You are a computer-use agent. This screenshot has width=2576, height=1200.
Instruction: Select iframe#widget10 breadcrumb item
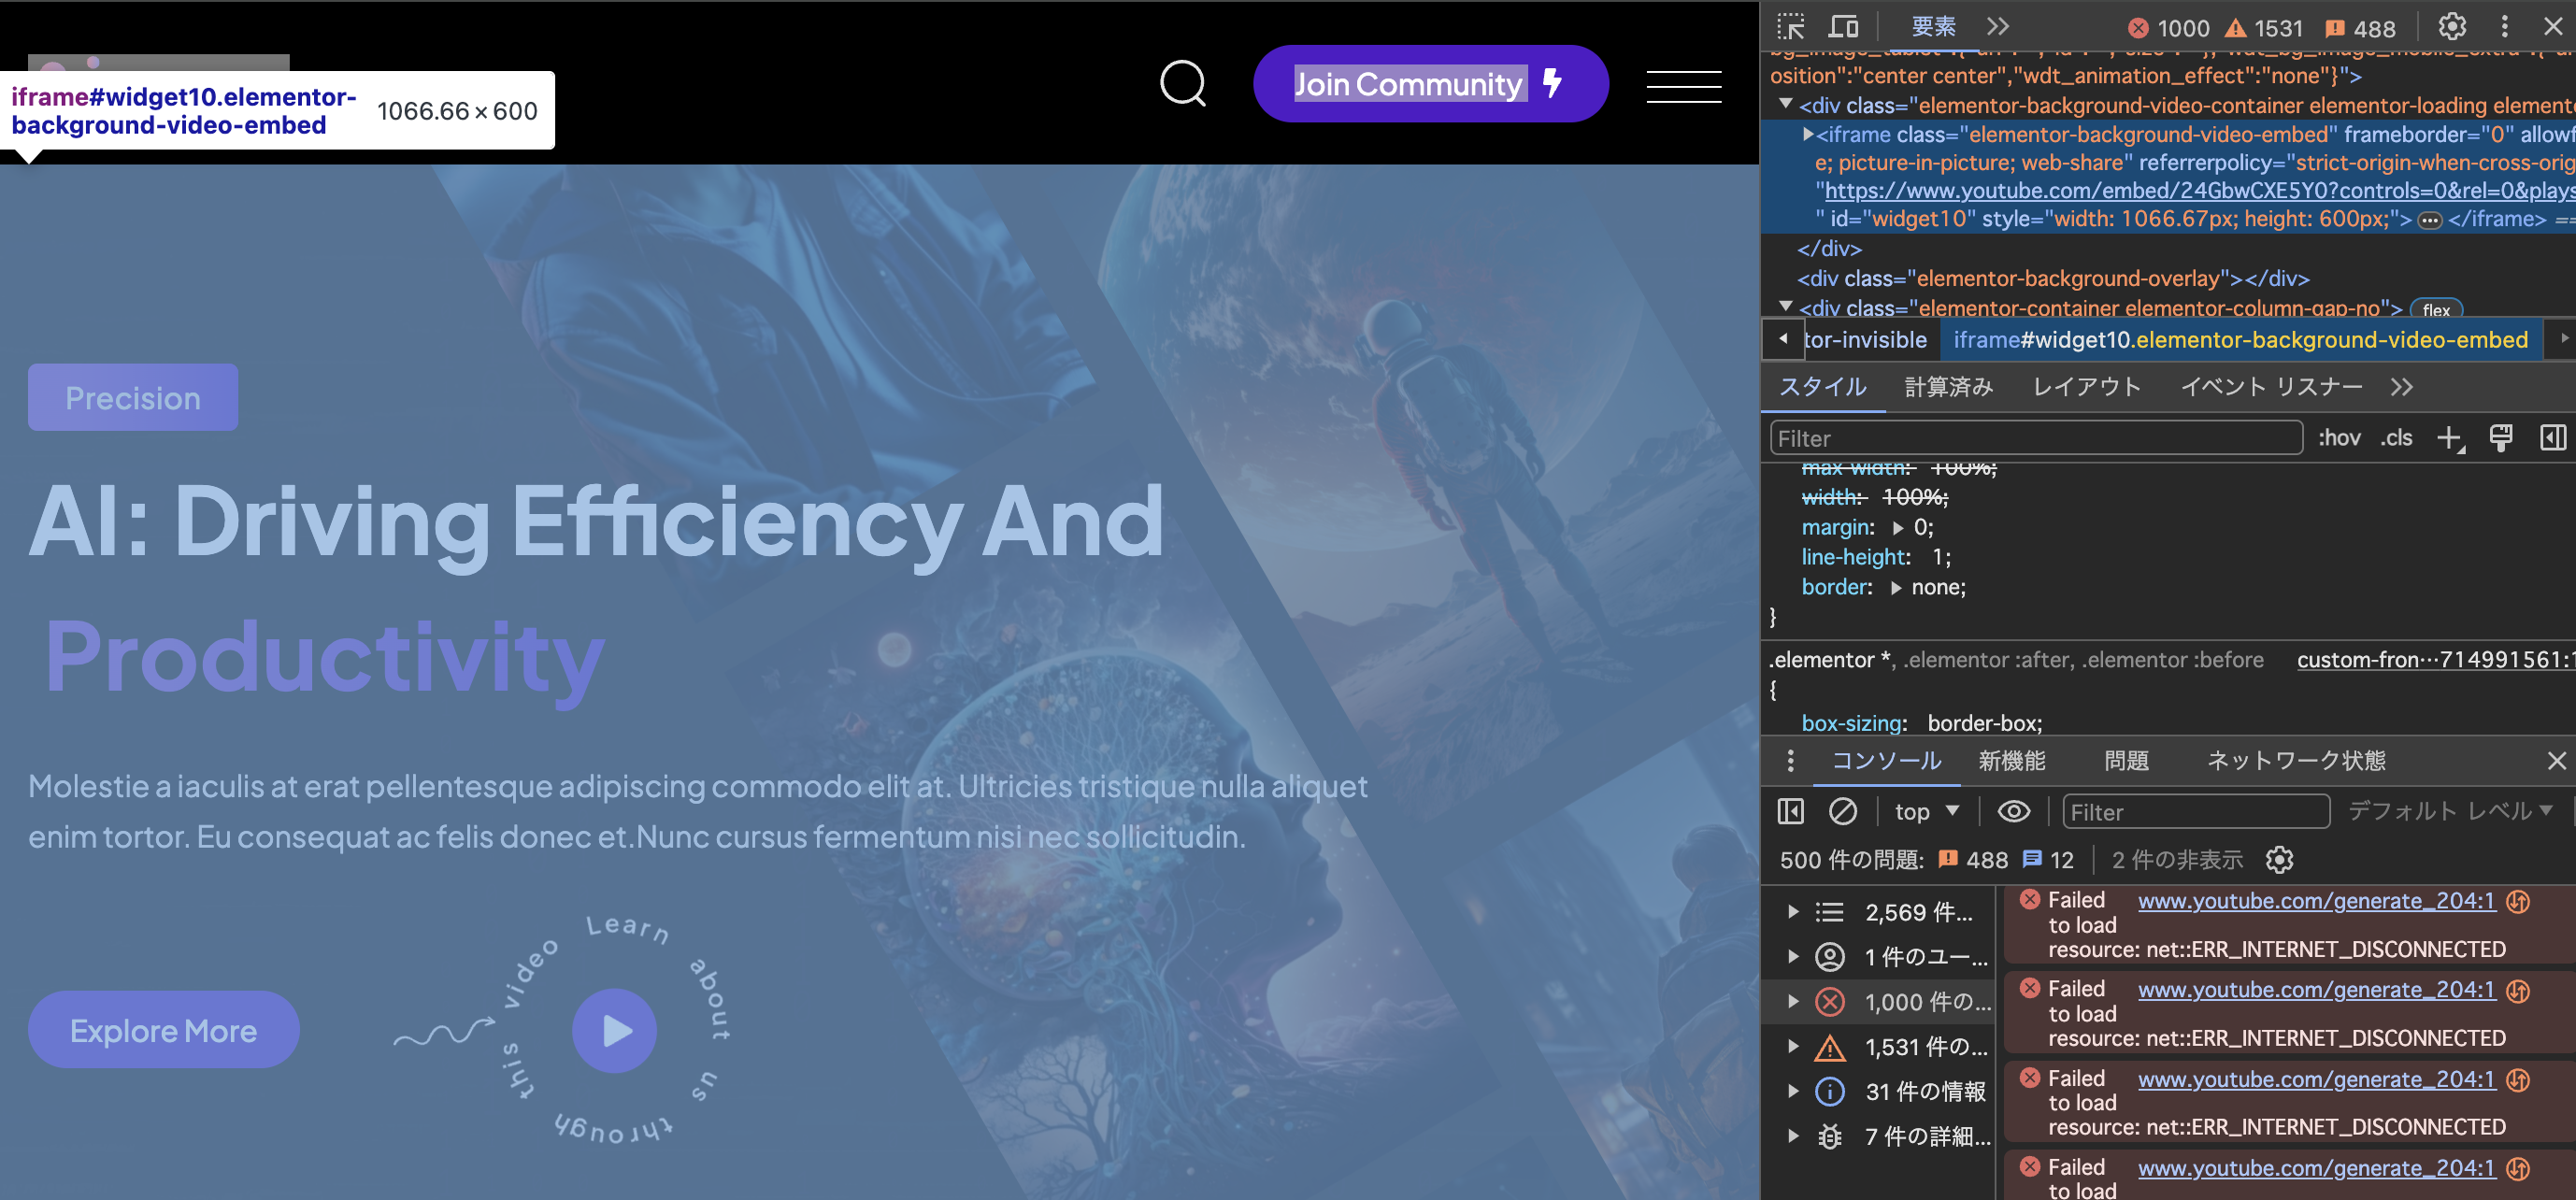(2240, 340)
